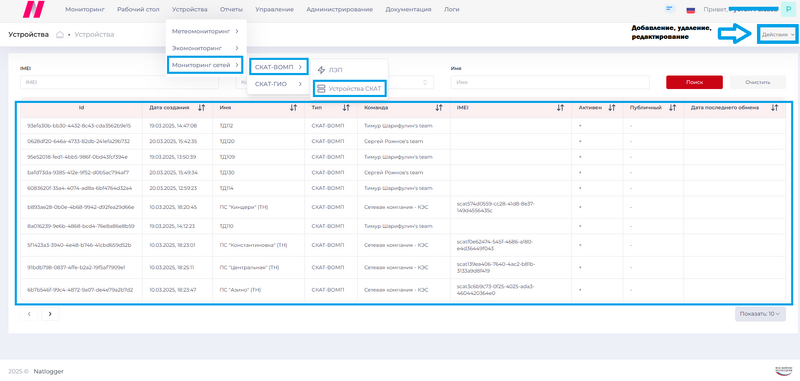Open the Показать: 10 page size dropdown
Screen dimensions: 800x381
coord(760,314)
